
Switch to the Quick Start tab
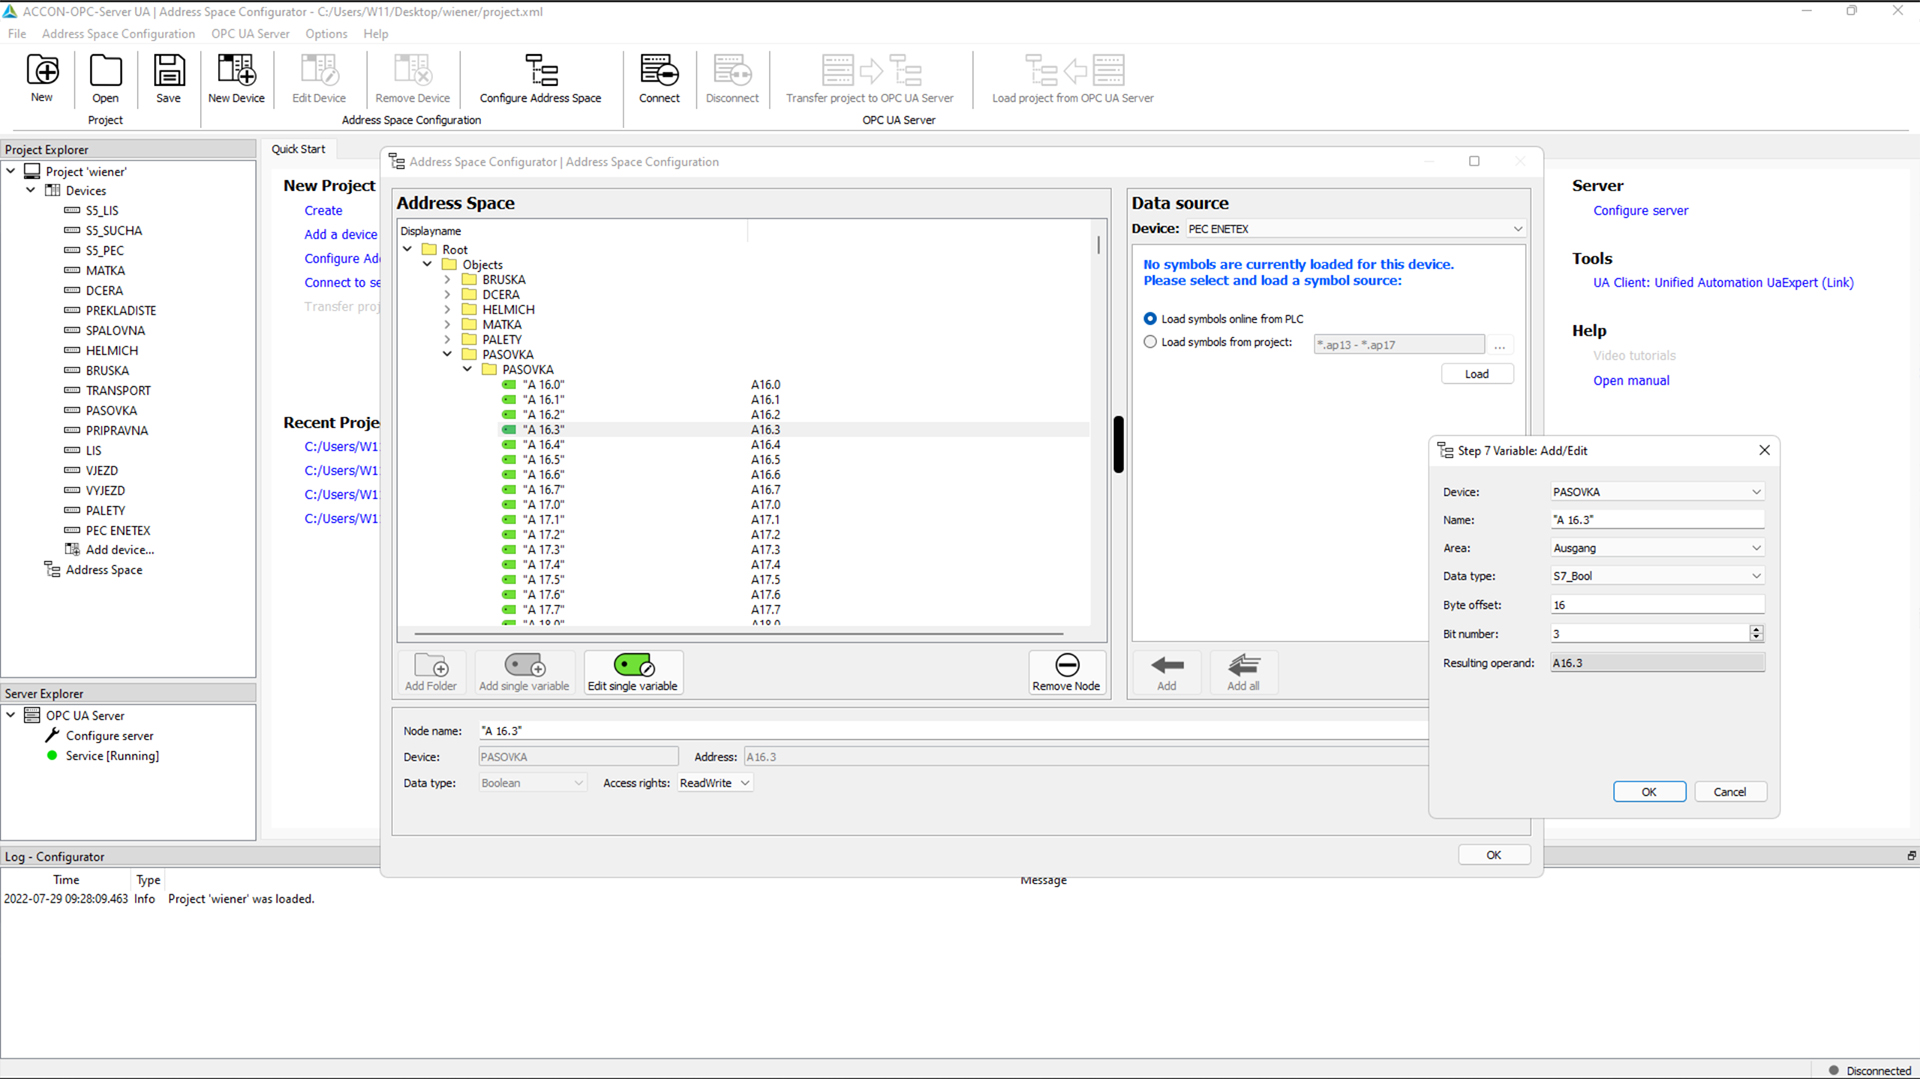298,149
